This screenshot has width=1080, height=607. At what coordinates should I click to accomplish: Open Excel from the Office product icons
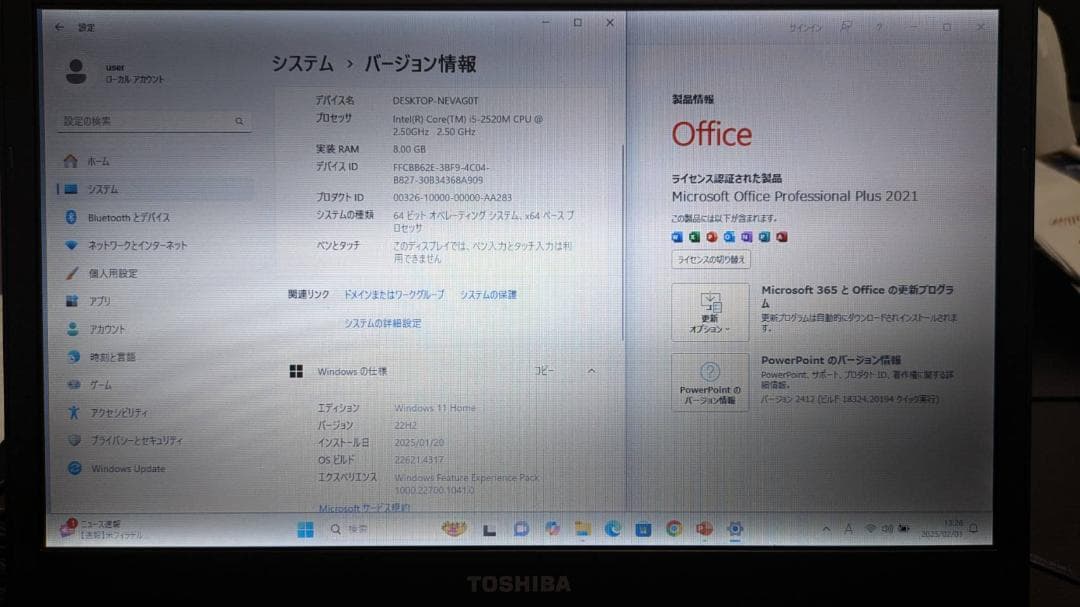coord(696,237)
